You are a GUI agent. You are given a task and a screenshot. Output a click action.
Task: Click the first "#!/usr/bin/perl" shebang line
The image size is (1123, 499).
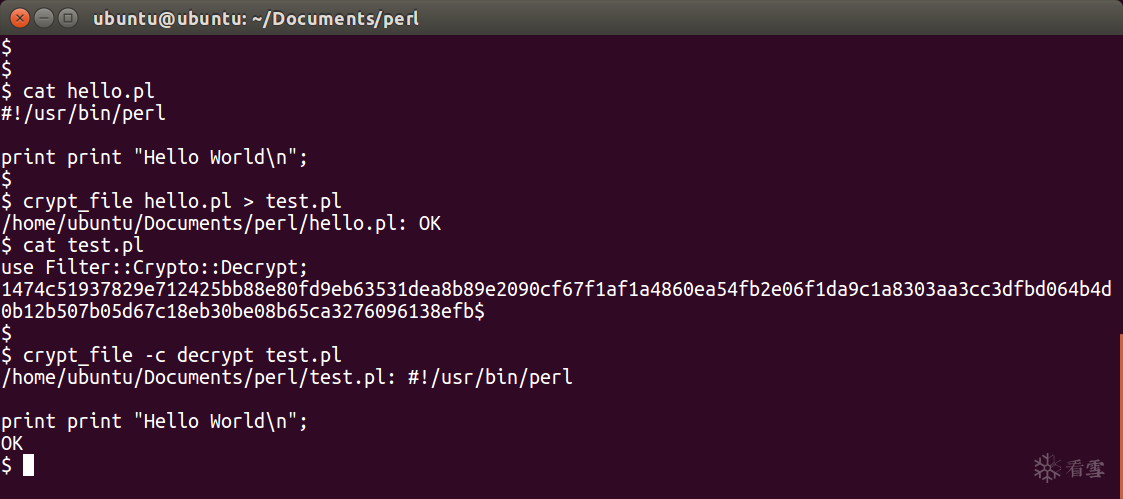click(83, 113)
